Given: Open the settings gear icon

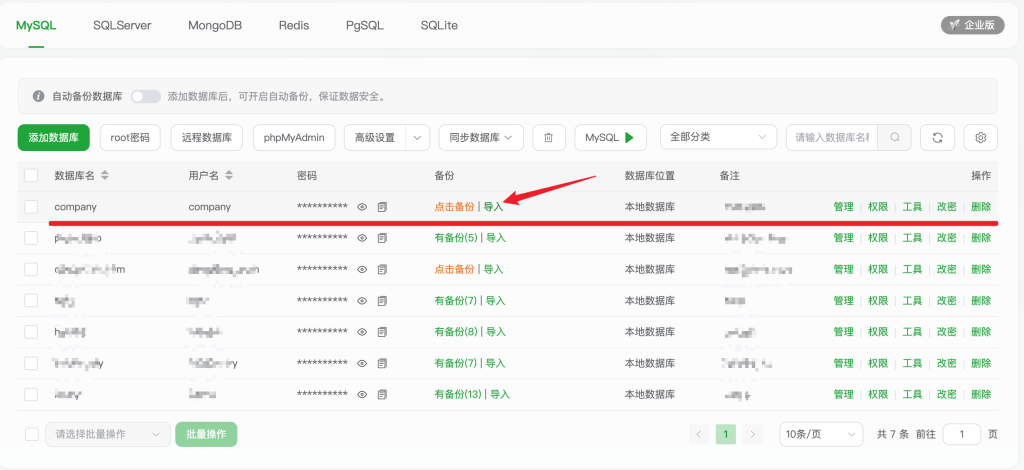Looking at the screenshot, I should tap(981, 138).
